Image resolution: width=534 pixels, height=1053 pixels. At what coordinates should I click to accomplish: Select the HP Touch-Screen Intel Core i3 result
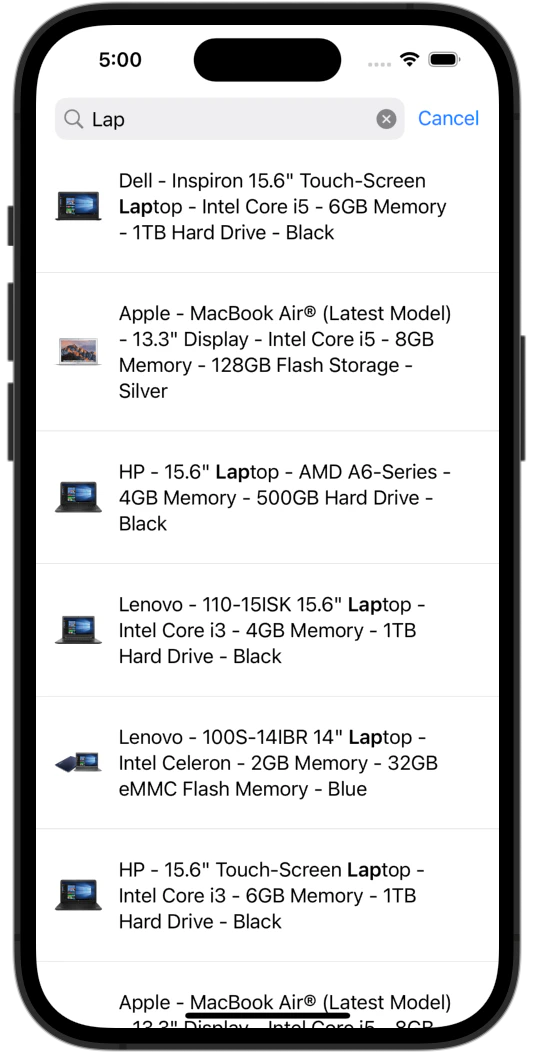pos(267,895)
